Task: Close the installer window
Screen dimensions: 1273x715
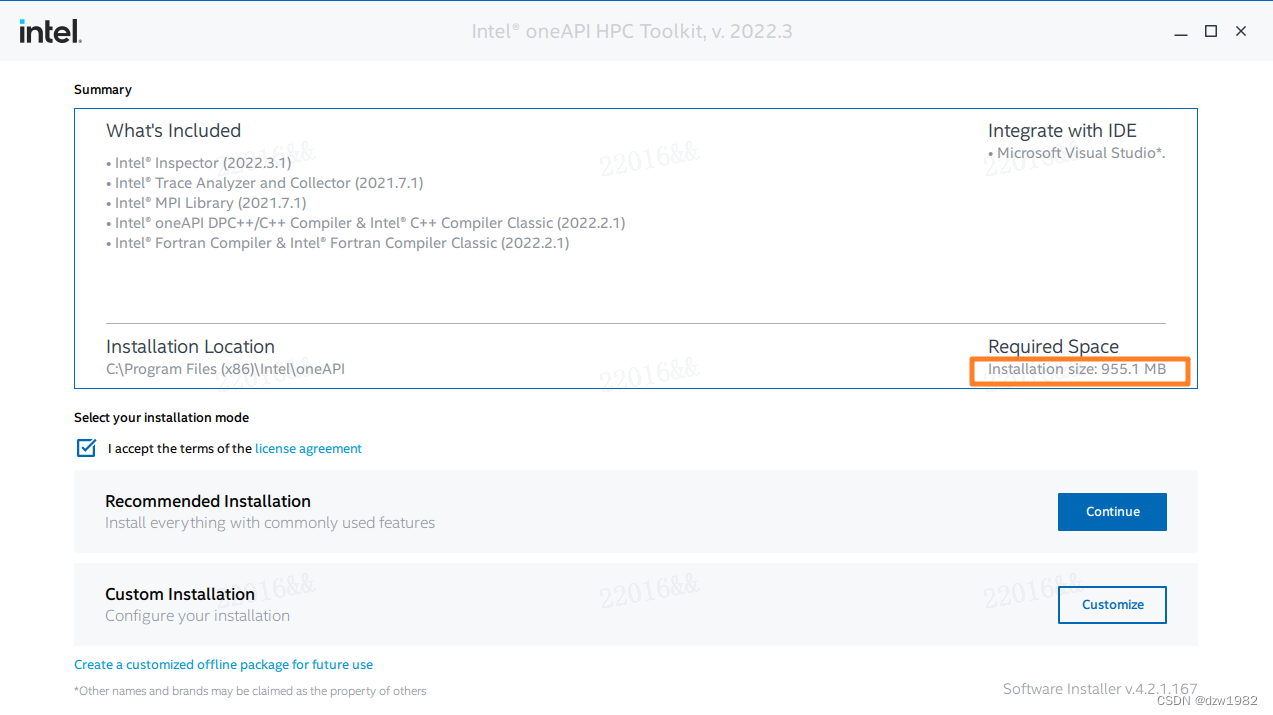Action: pyautogui.click(x=1241, y=32)
